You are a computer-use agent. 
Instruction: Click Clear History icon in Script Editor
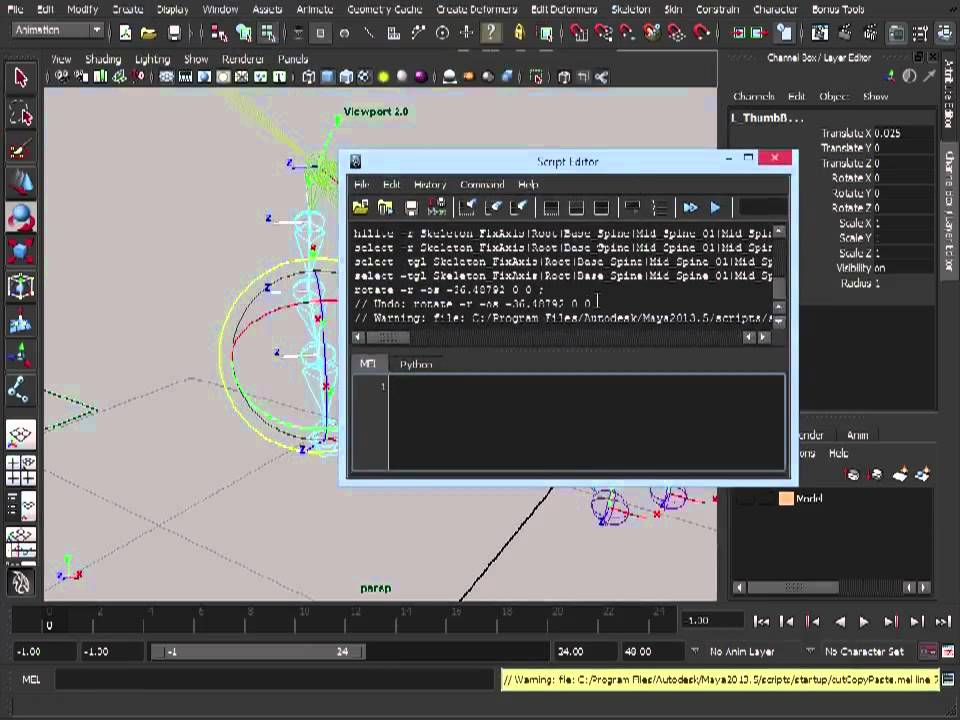[x=468, y=208]
